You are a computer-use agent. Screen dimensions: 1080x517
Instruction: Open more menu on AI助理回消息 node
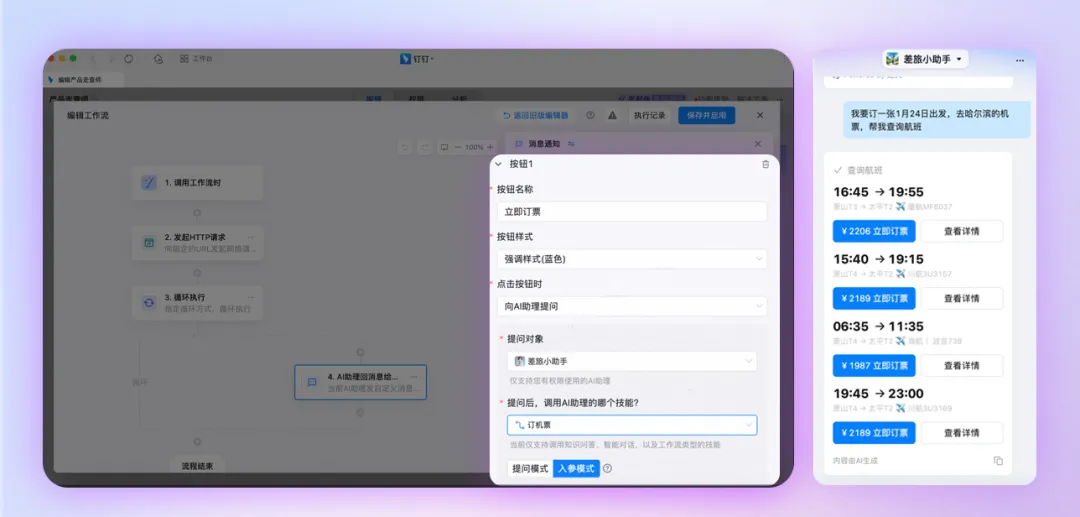point(414,377)
